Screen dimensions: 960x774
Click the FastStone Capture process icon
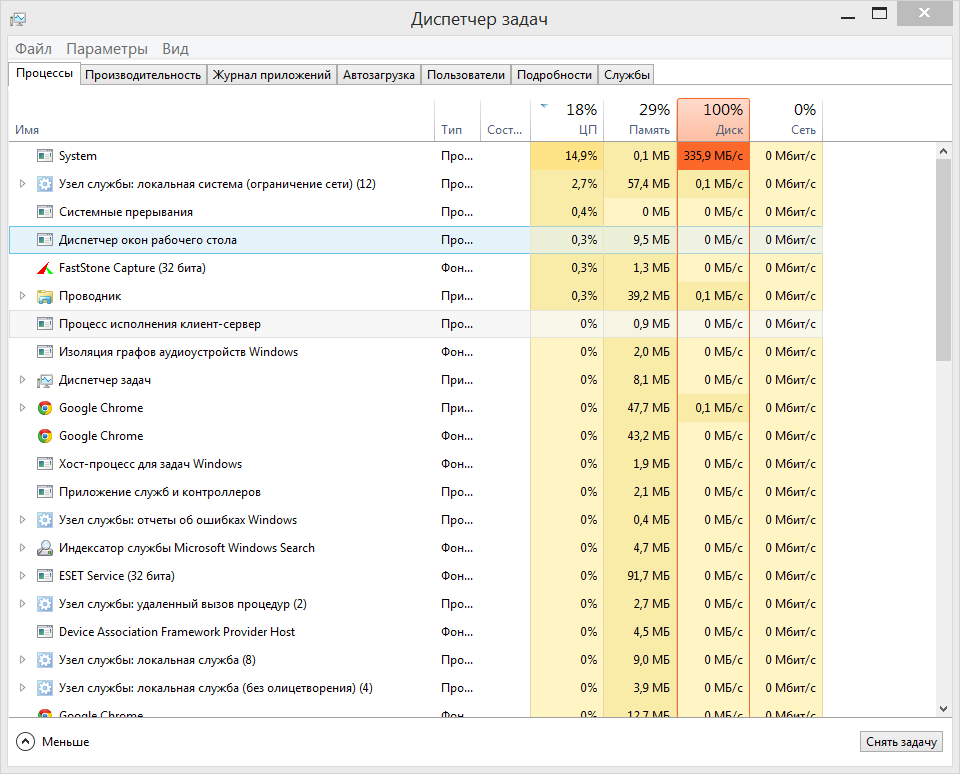click(x=44, y=268)
